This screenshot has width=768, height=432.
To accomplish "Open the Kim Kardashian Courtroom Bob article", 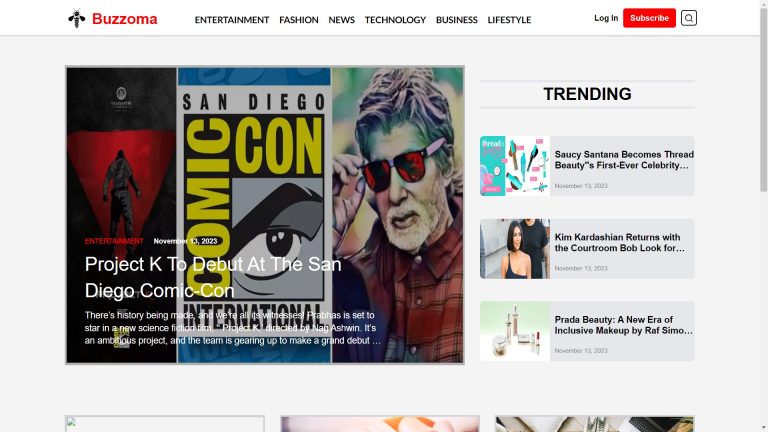I will pyautogui.click(x=619, y=243).
